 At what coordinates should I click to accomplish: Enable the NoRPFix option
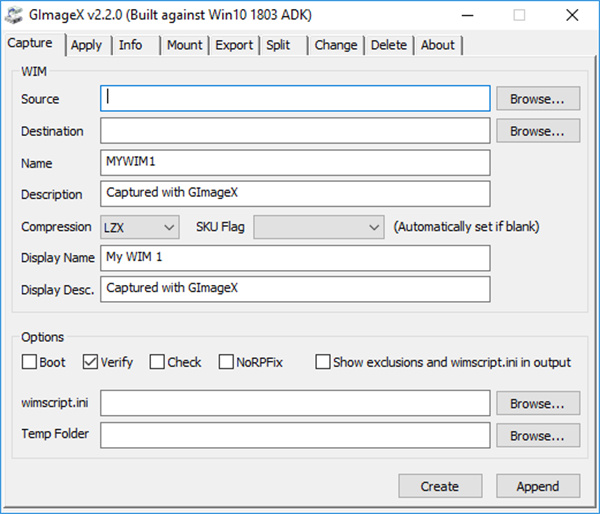click(227, 362)
